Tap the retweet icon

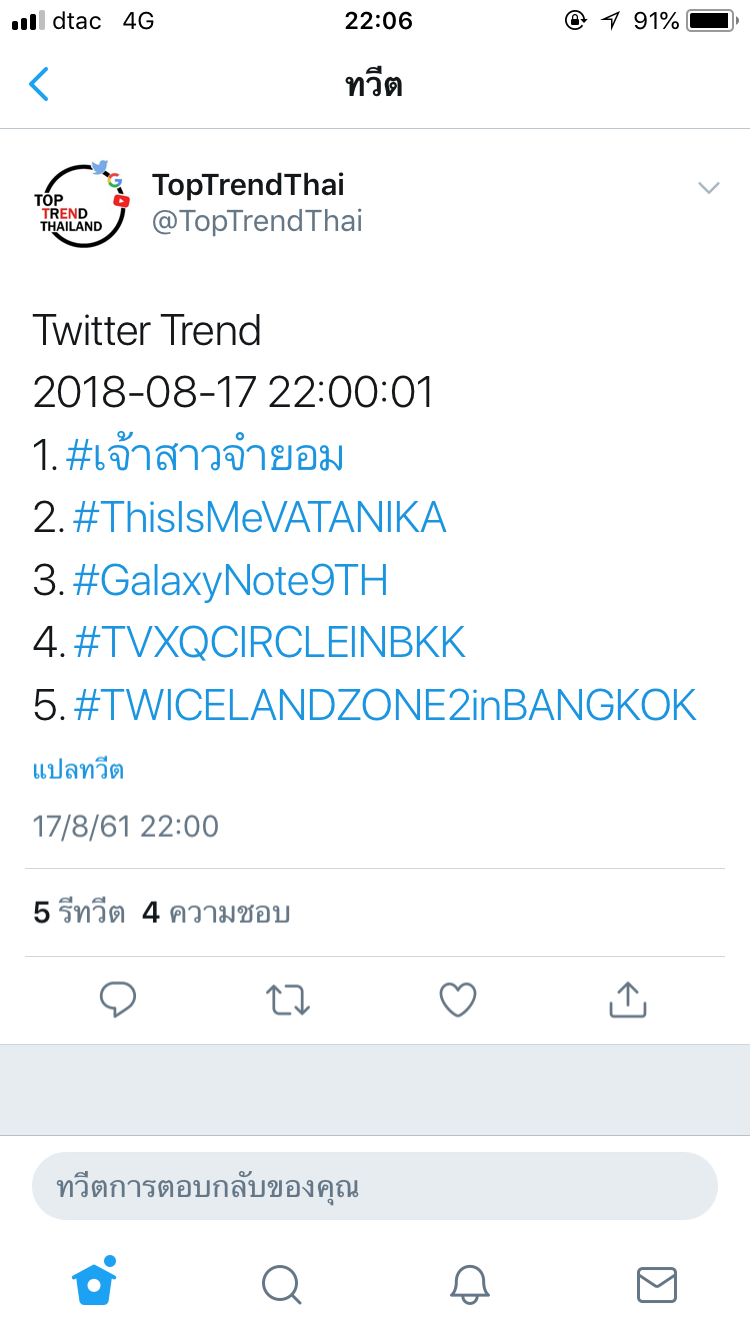pos(288,999)
